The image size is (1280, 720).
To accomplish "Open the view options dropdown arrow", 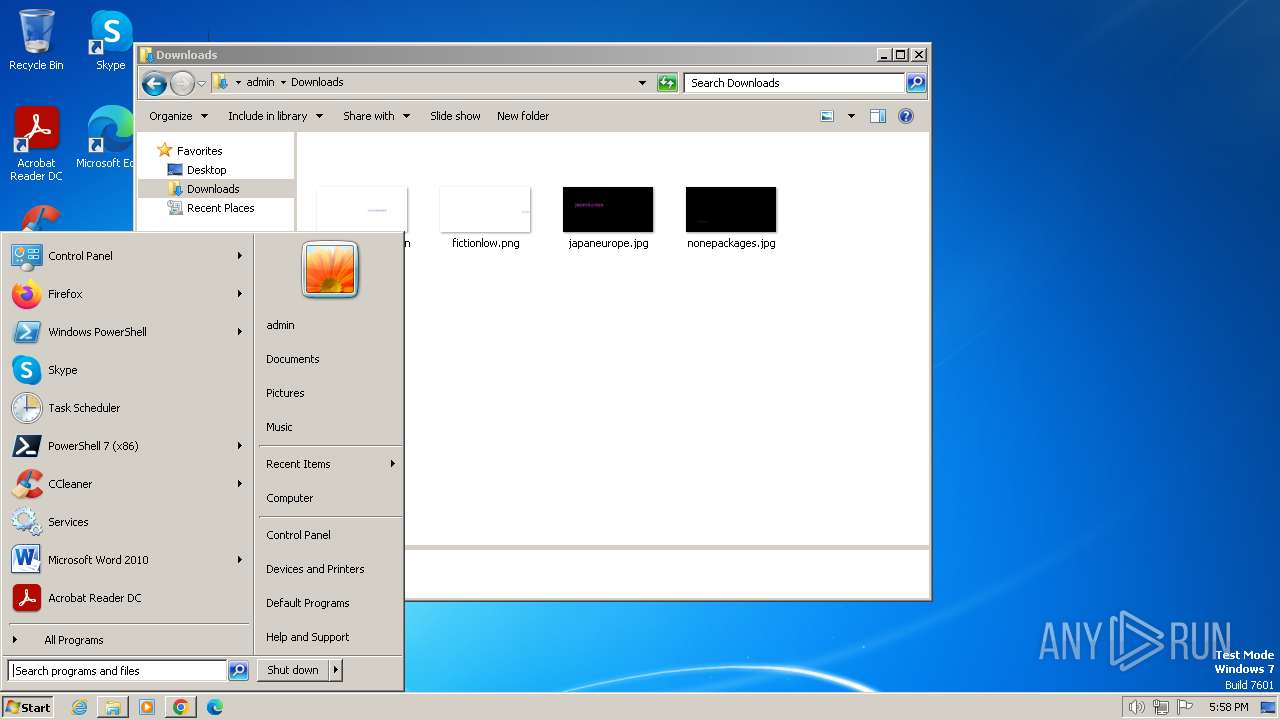I will click(x=851, y=116).
